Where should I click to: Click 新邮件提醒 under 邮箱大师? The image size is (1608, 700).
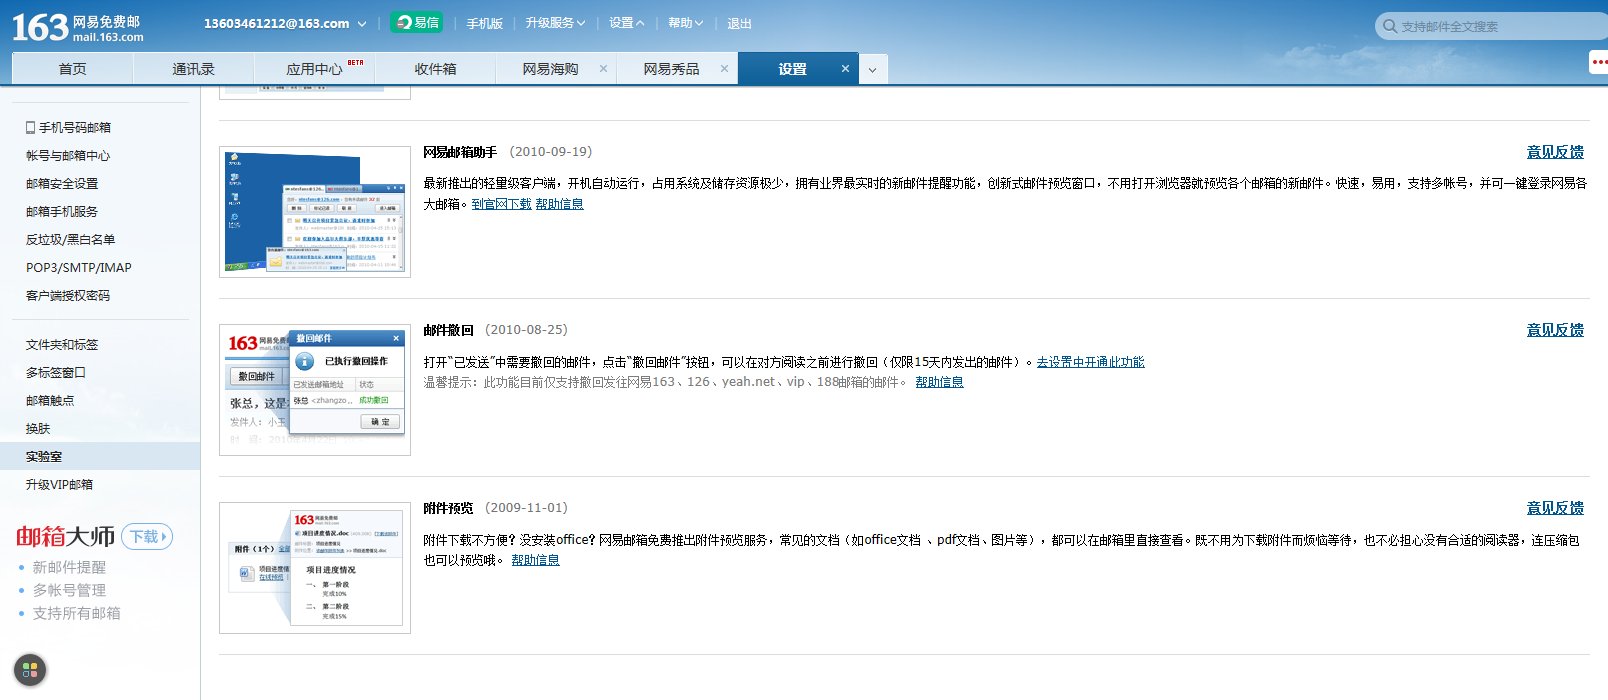(x=69, y=567)
